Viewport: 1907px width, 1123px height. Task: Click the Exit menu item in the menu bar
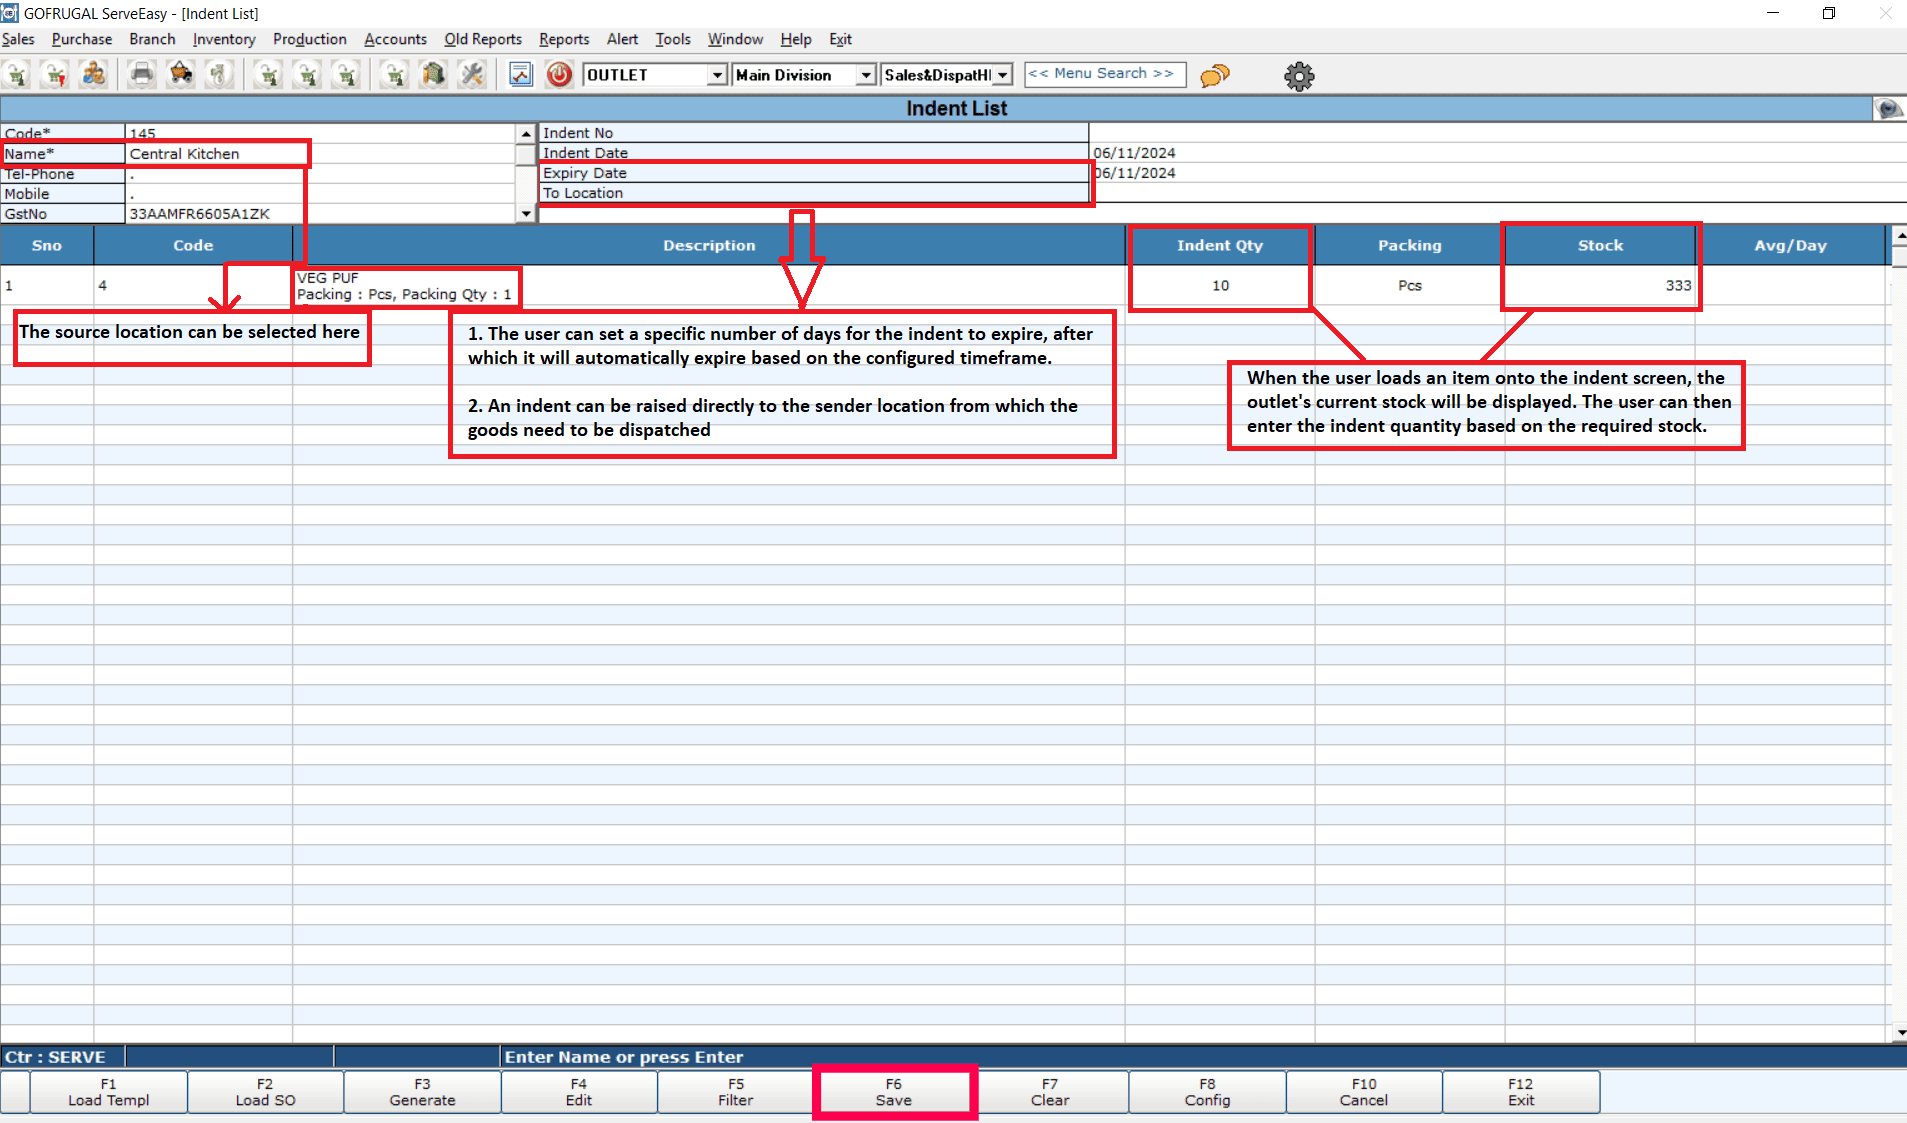pos(840,39)
